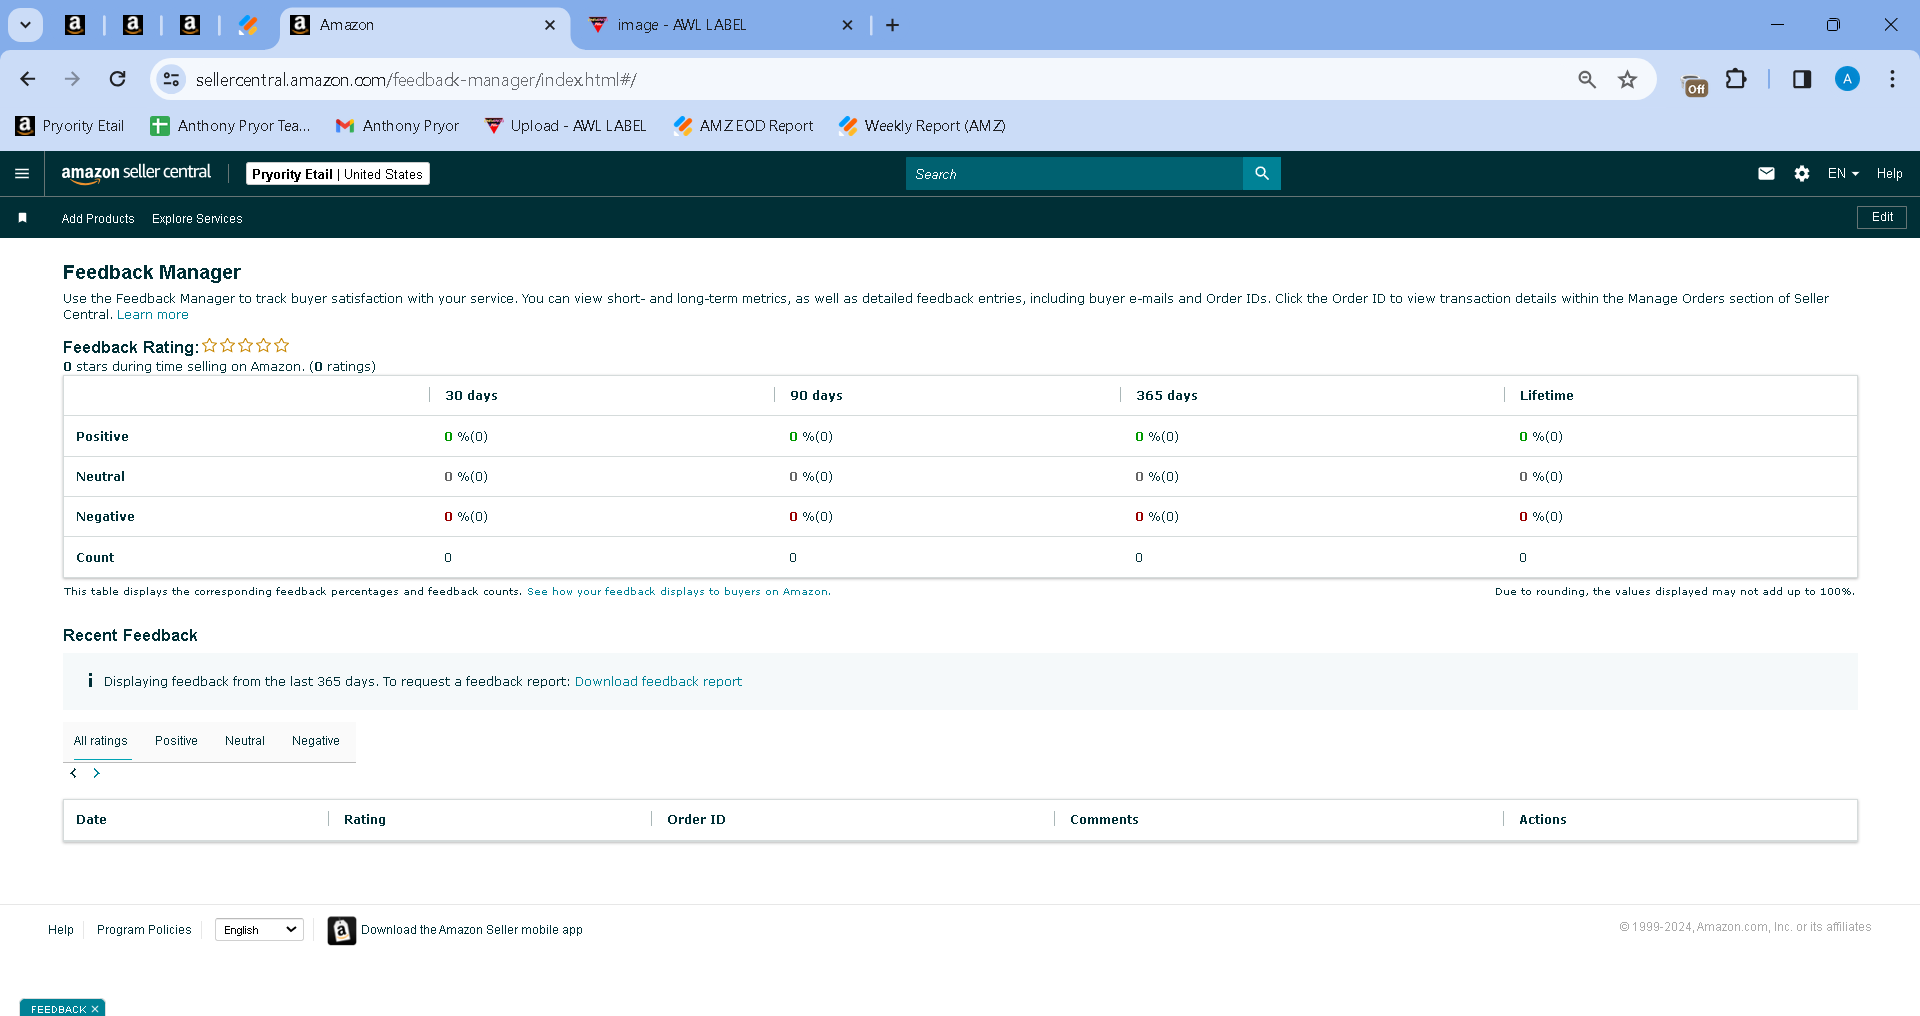Select the Positive feedback tab
Screen dimensions: 1920x1016
point(176,741)
